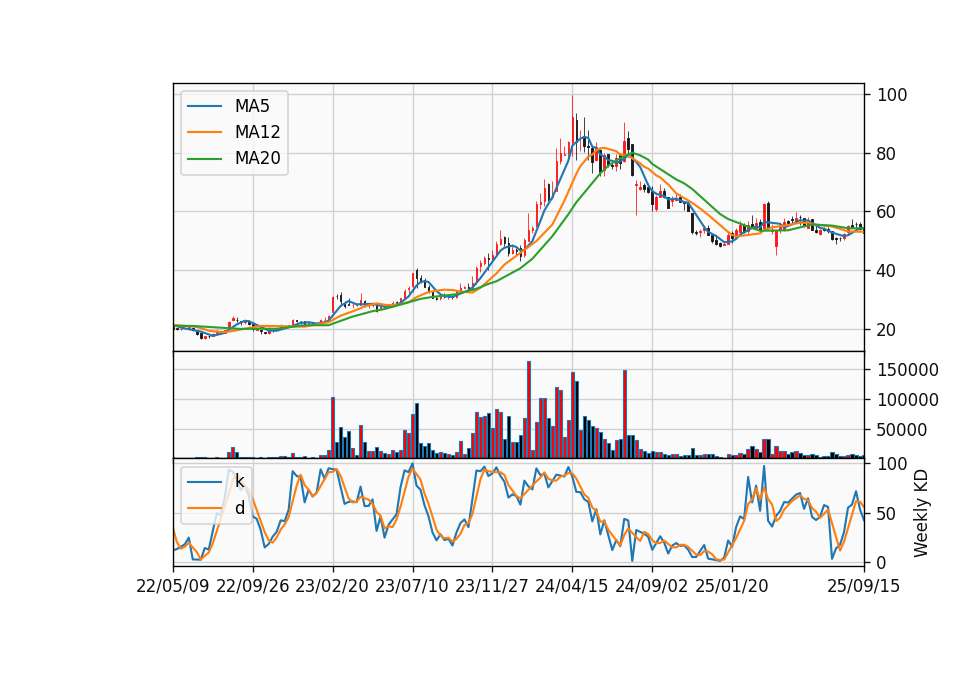Click the 23/07/10 date label
The image size is (960, 690).
pyautogui.click(x=412, y=586)
